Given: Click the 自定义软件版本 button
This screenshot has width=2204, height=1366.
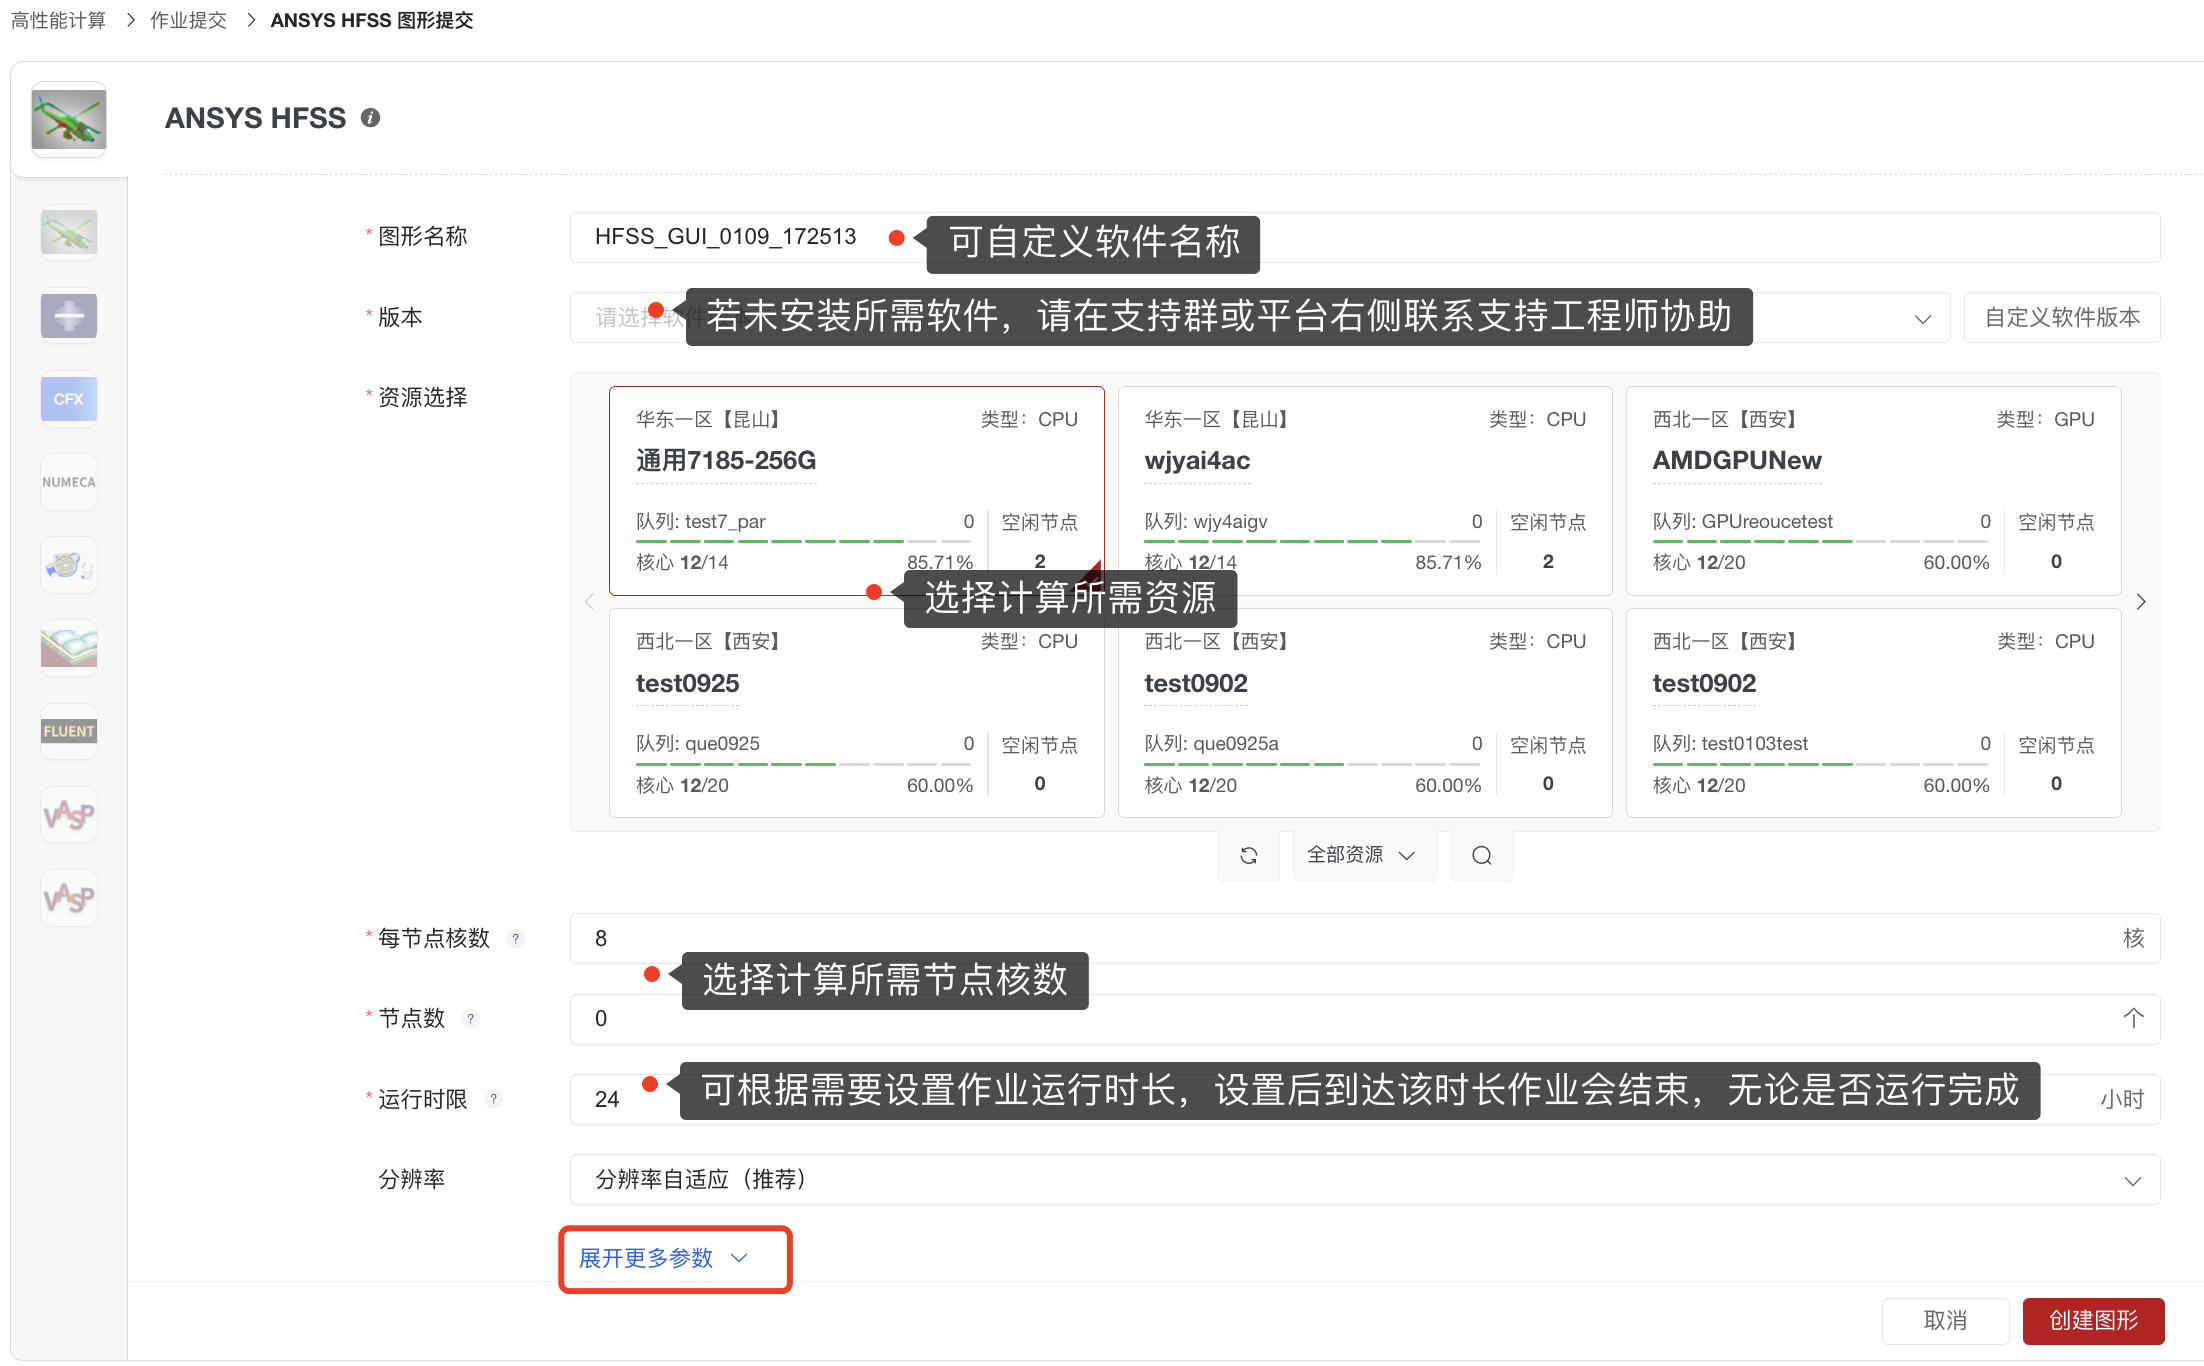Looking at the screenshot, I should click(2061, 318).
